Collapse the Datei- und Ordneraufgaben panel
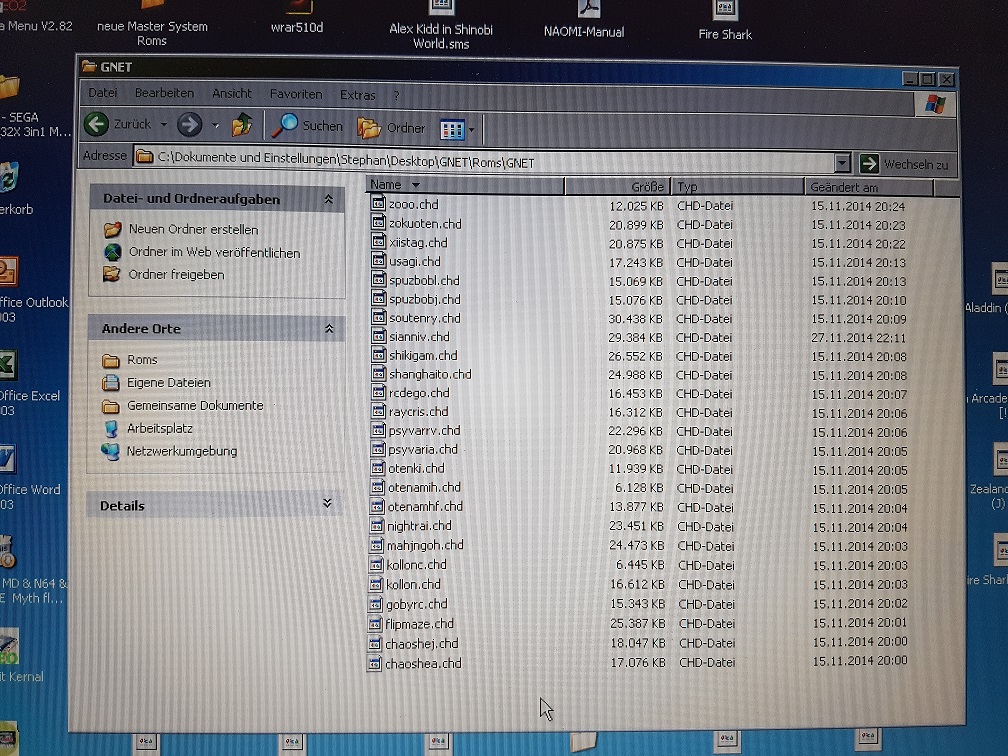This screenshot has height=756, width=1008. click(x=328, y=199)
